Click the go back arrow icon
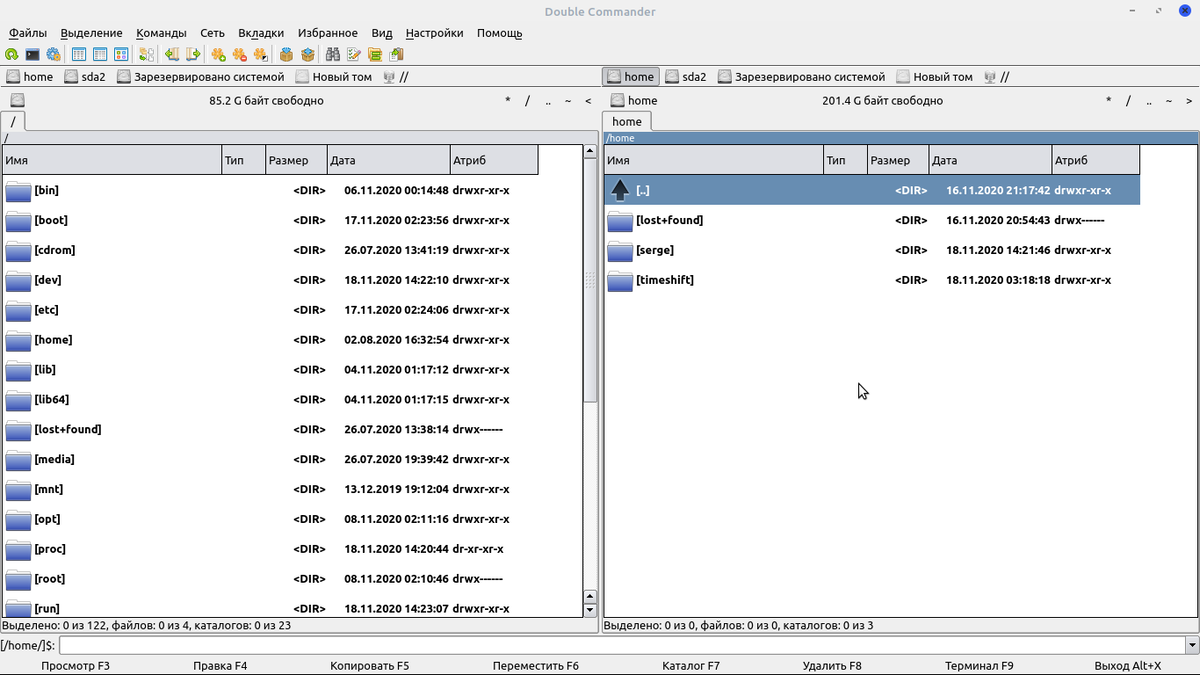Viewport: 1200px width, 675px height. pyautogui.click(x=172, y=55)
